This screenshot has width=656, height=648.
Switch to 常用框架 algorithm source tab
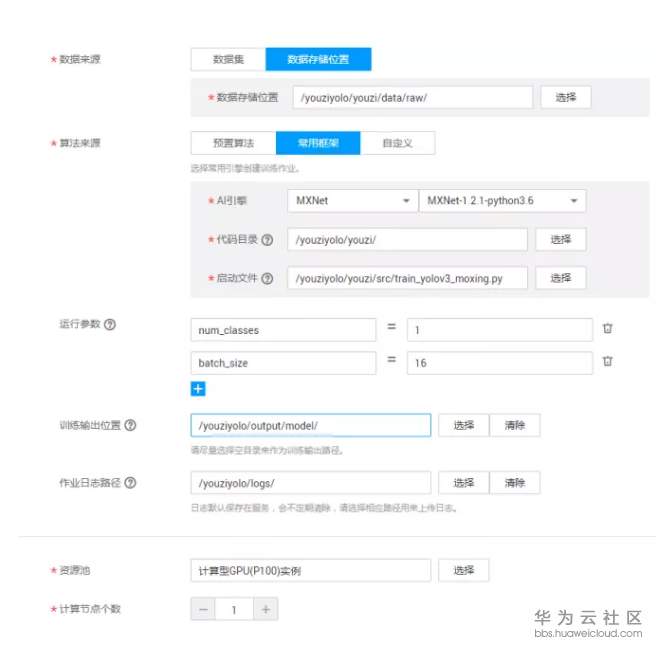(318, 143)
